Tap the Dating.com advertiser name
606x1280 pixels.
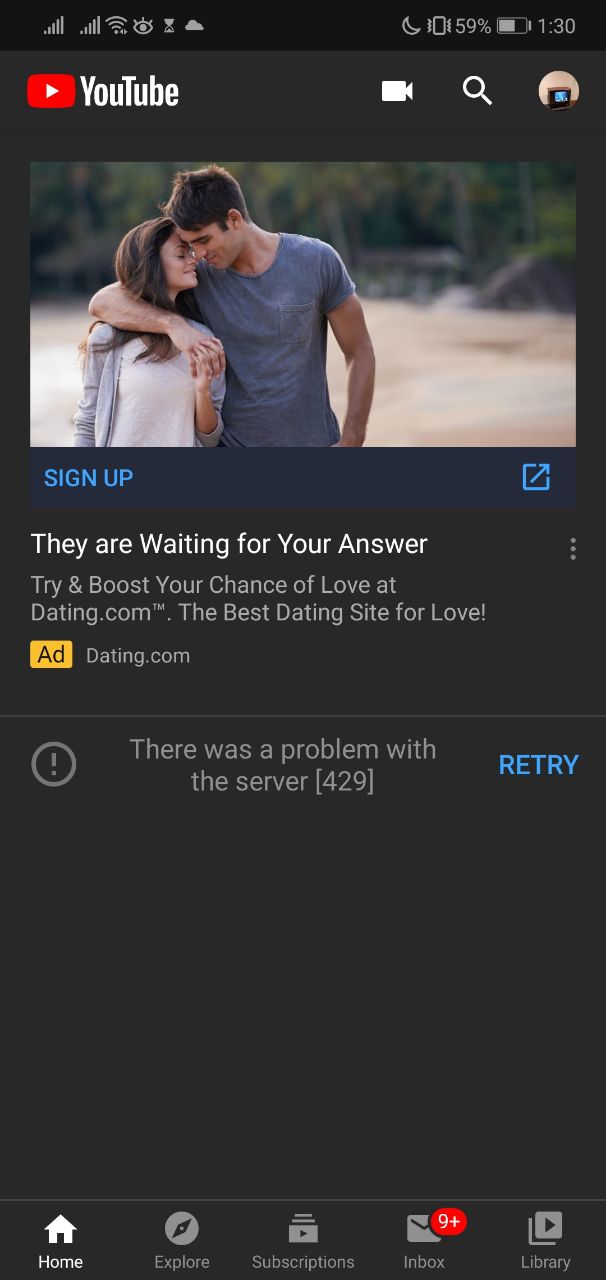pos(138,656)
